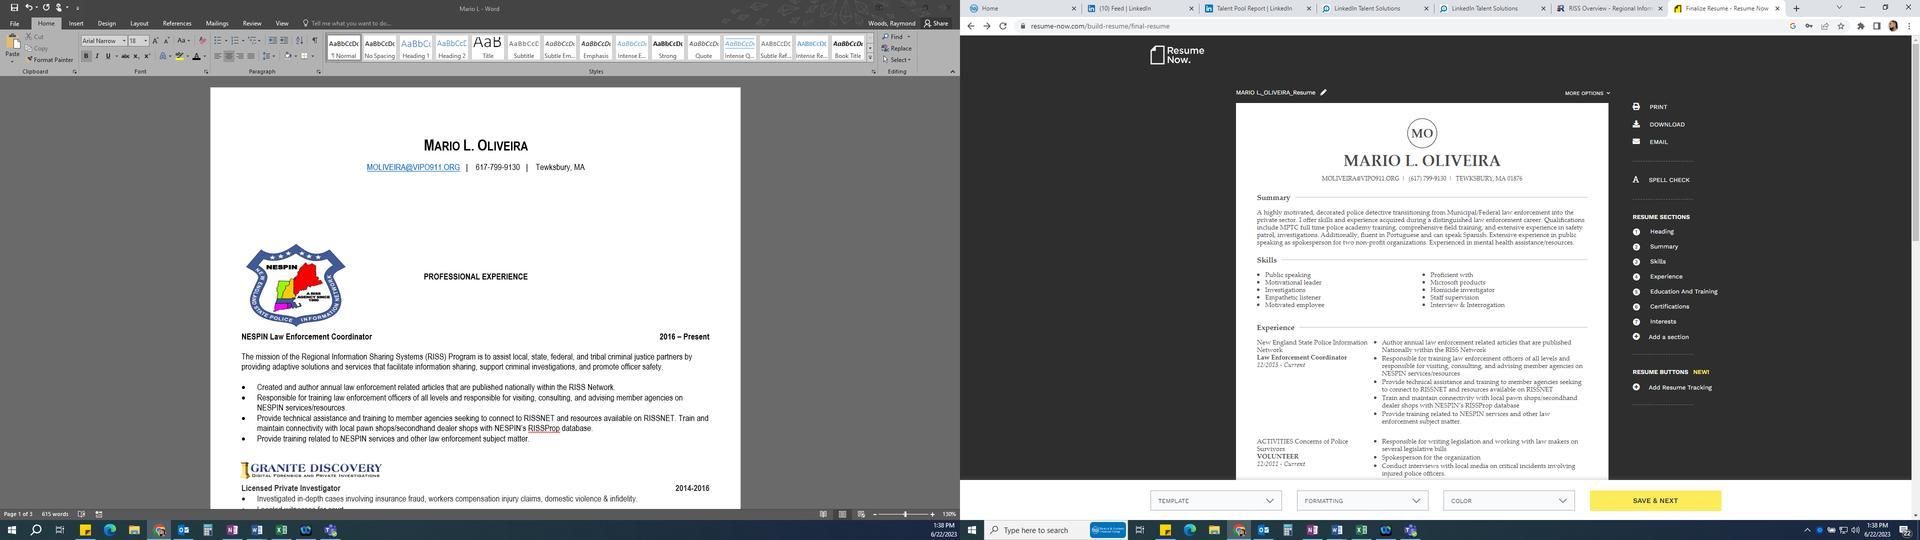Click the Sort icon in Paragraph group
This screenshot has width=1920, height=540.
(x=300, y=41)
